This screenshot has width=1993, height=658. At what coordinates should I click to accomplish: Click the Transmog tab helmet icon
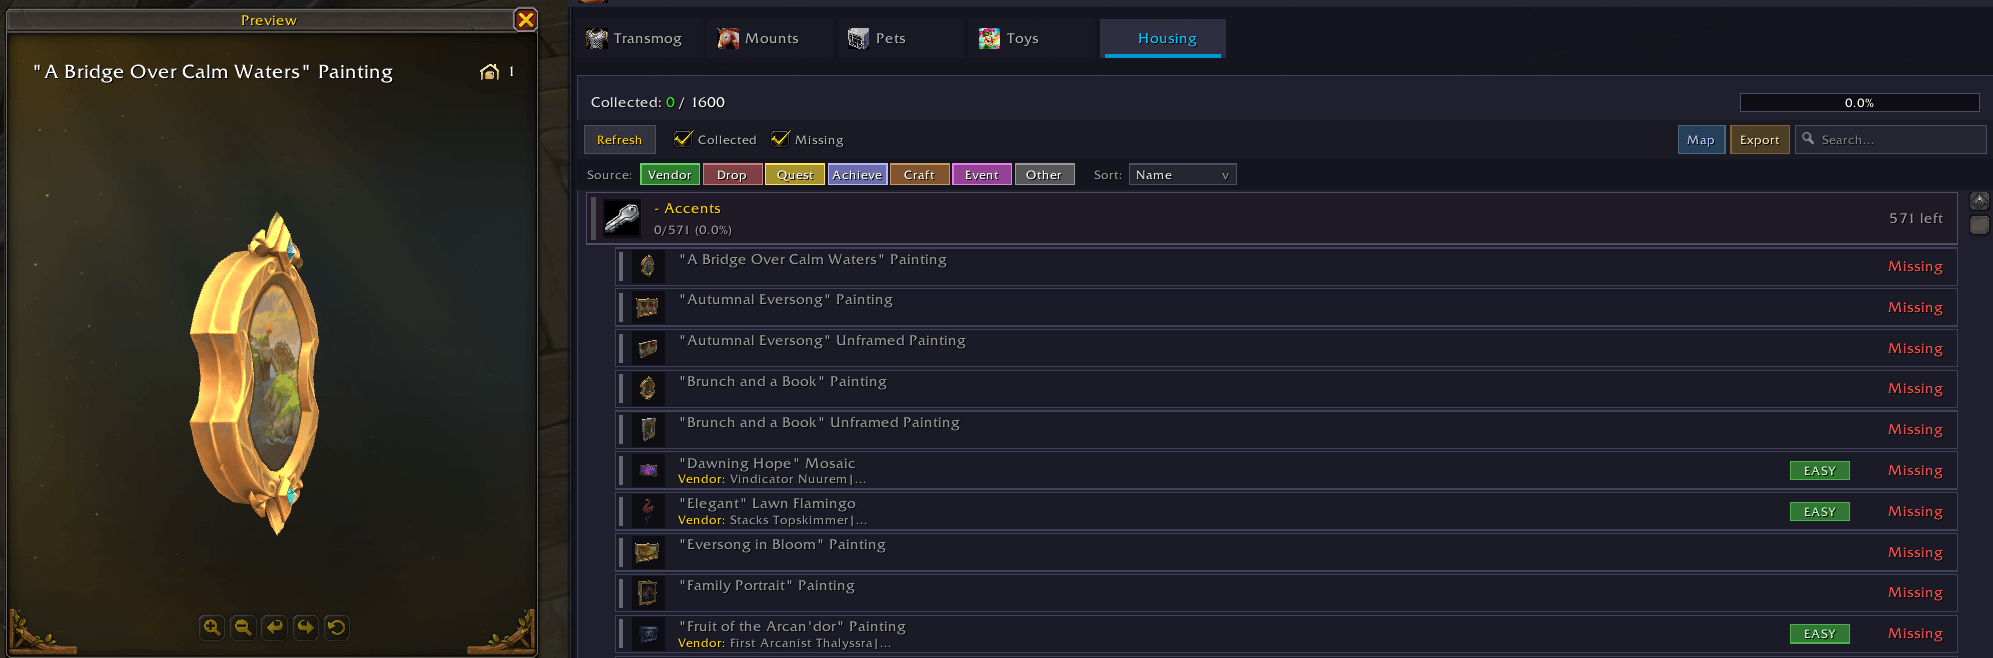[597, 39]
